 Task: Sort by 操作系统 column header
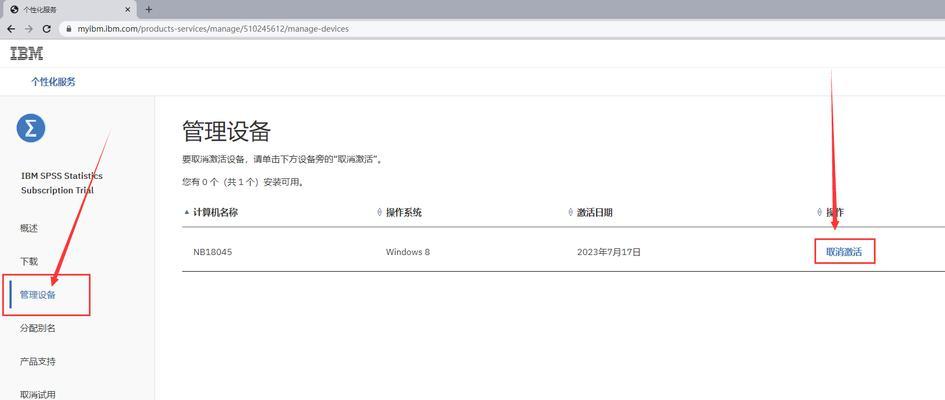tap(404, 212)
